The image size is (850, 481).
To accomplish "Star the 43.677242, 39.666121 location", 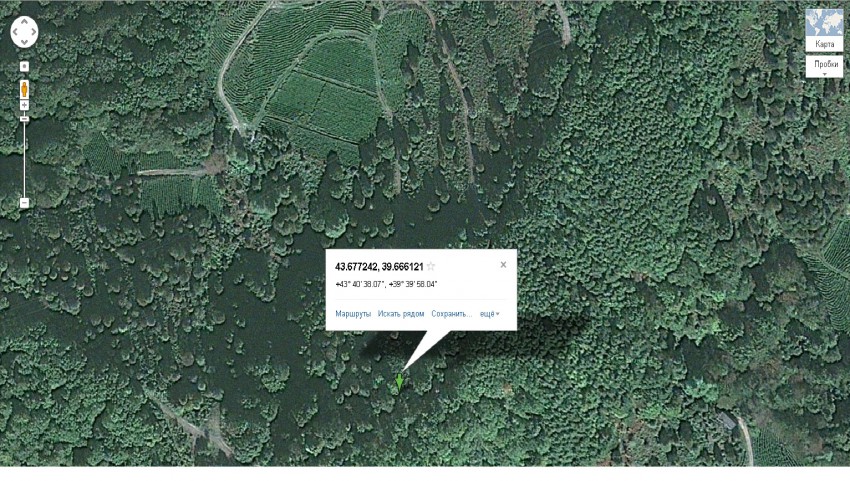I will click(x=431, y=266).
